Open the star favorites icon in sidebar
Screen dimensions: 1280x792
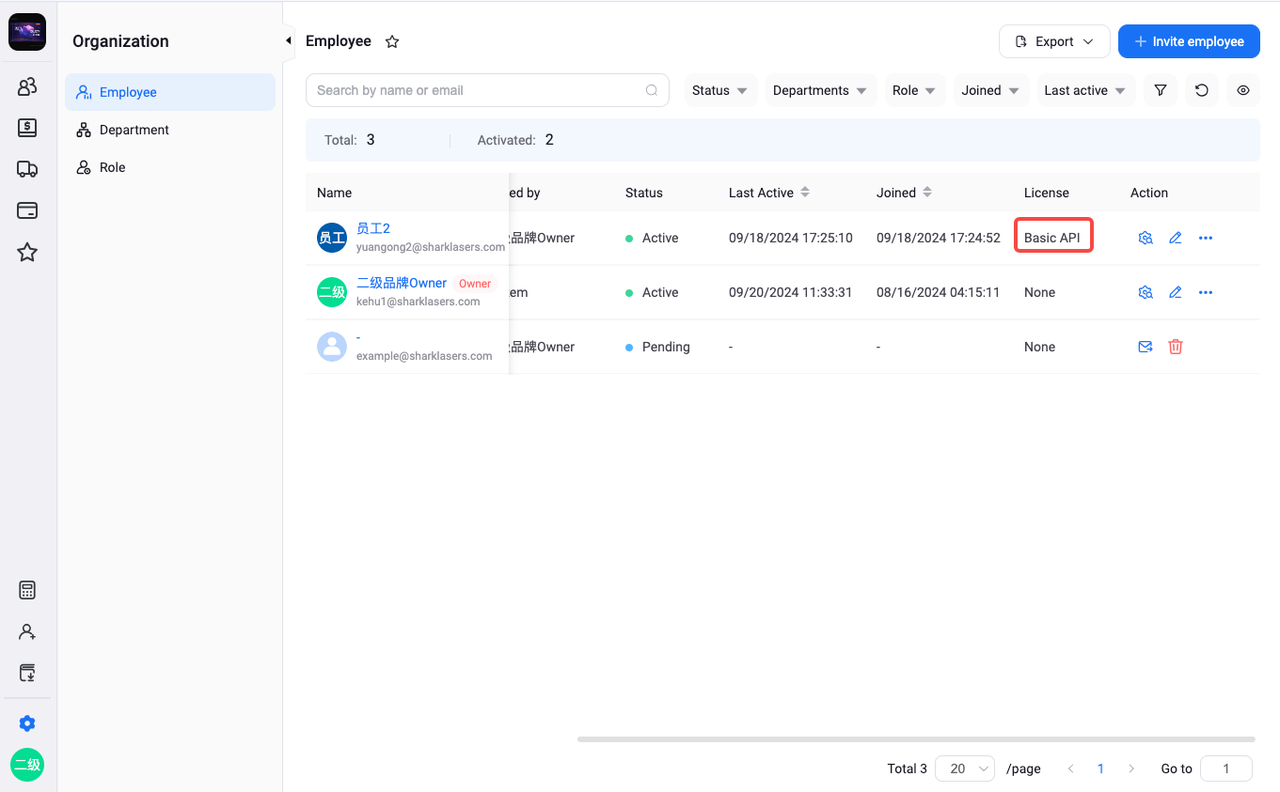pyautogui.click(x=27, y=252)
